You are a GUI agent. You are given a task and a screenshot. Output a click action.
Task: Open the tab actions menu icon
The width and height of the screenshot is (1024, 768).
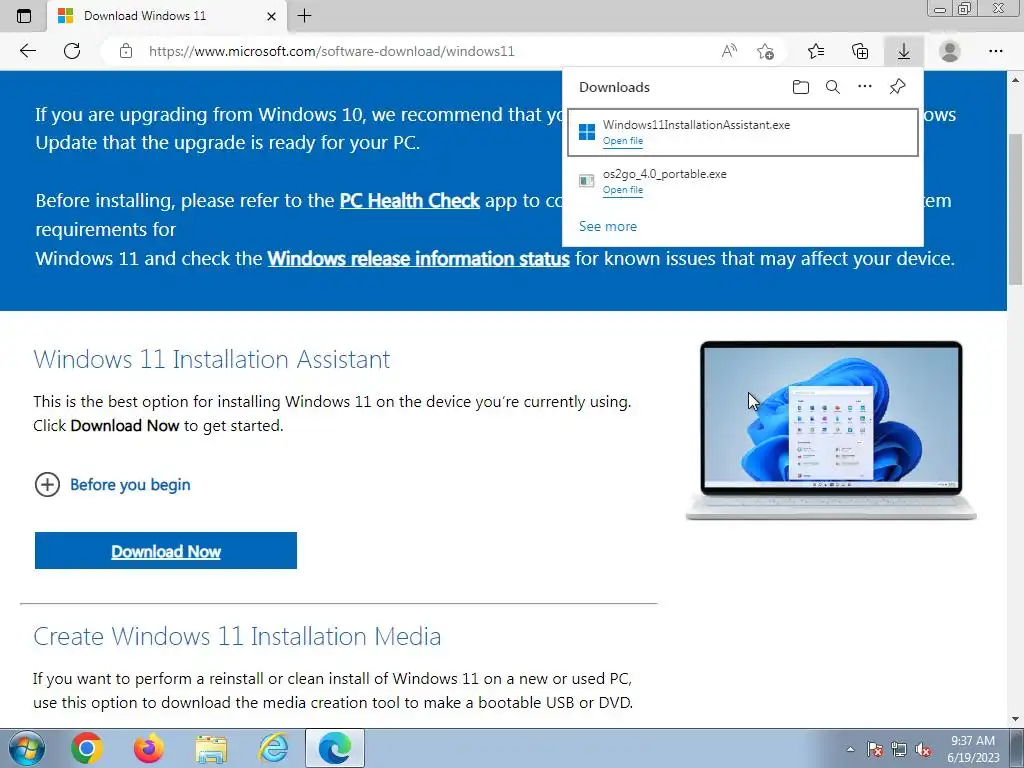[24, 16]
